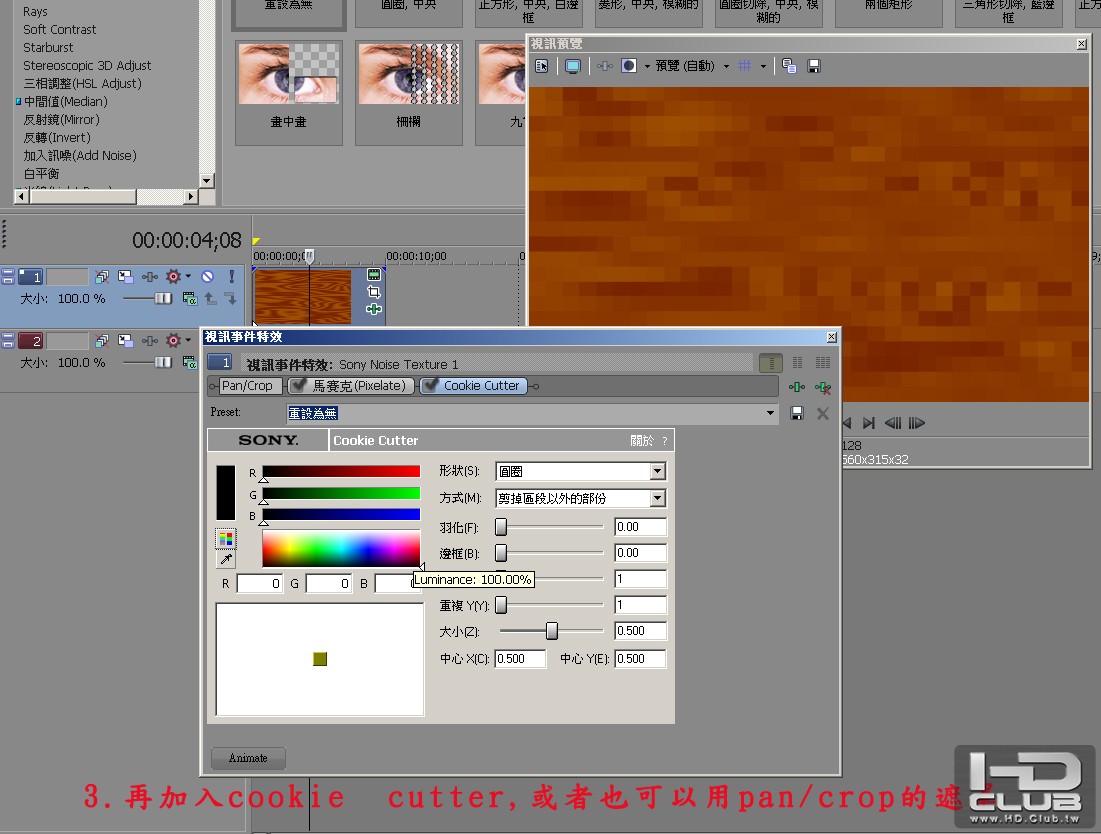Click the Size slider handle
The height and width of the screenshot is (834, 1101).
552,630
